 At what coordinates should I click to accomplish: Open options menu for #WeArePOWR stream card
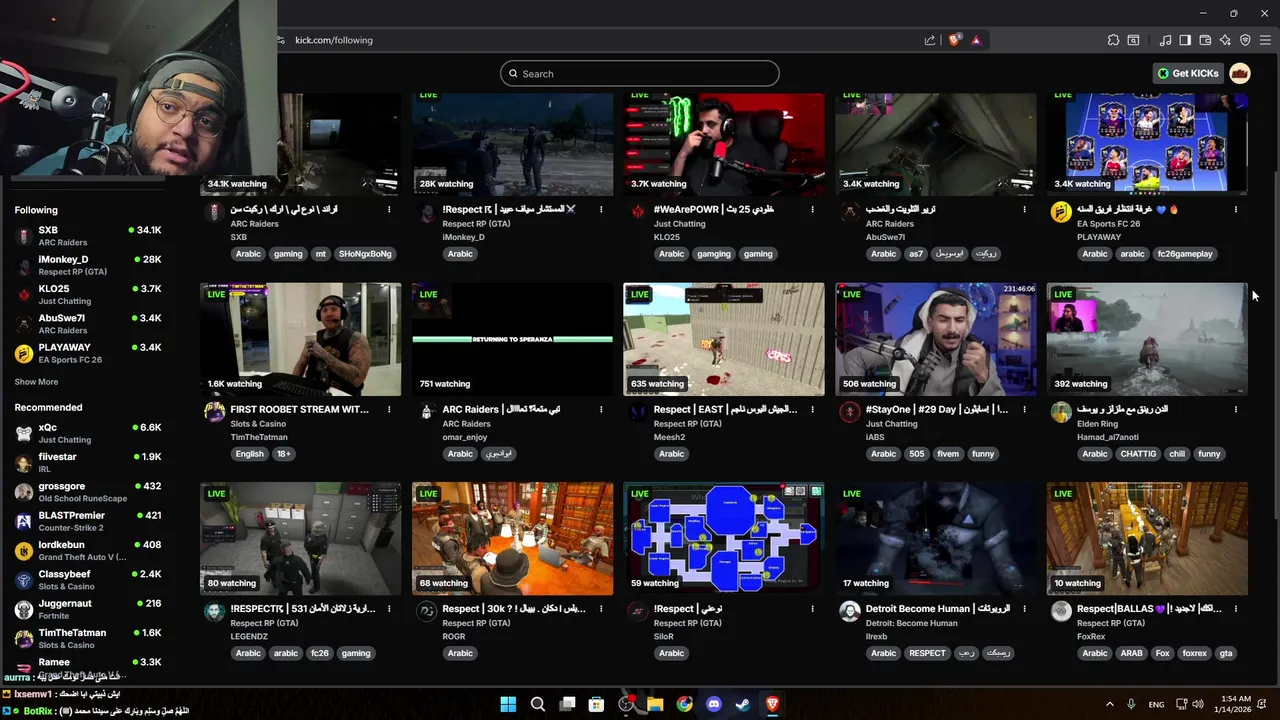[x=812, y=210]
